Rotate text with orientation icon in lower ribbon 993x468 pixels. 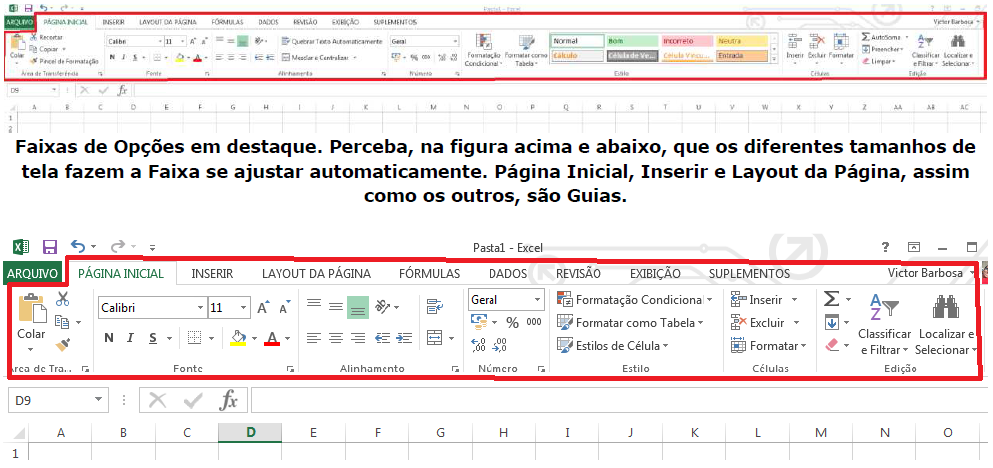[x=382, y=307]
